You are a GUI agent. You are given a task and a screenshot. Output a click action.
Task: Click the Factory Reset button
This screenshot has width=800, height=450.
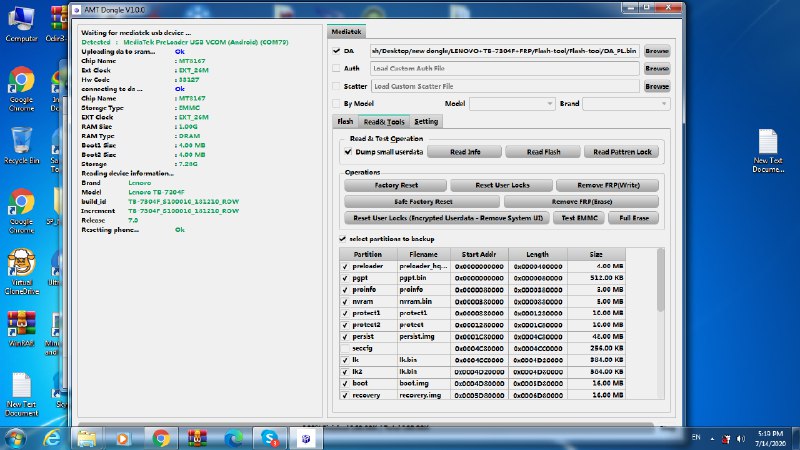395,185
